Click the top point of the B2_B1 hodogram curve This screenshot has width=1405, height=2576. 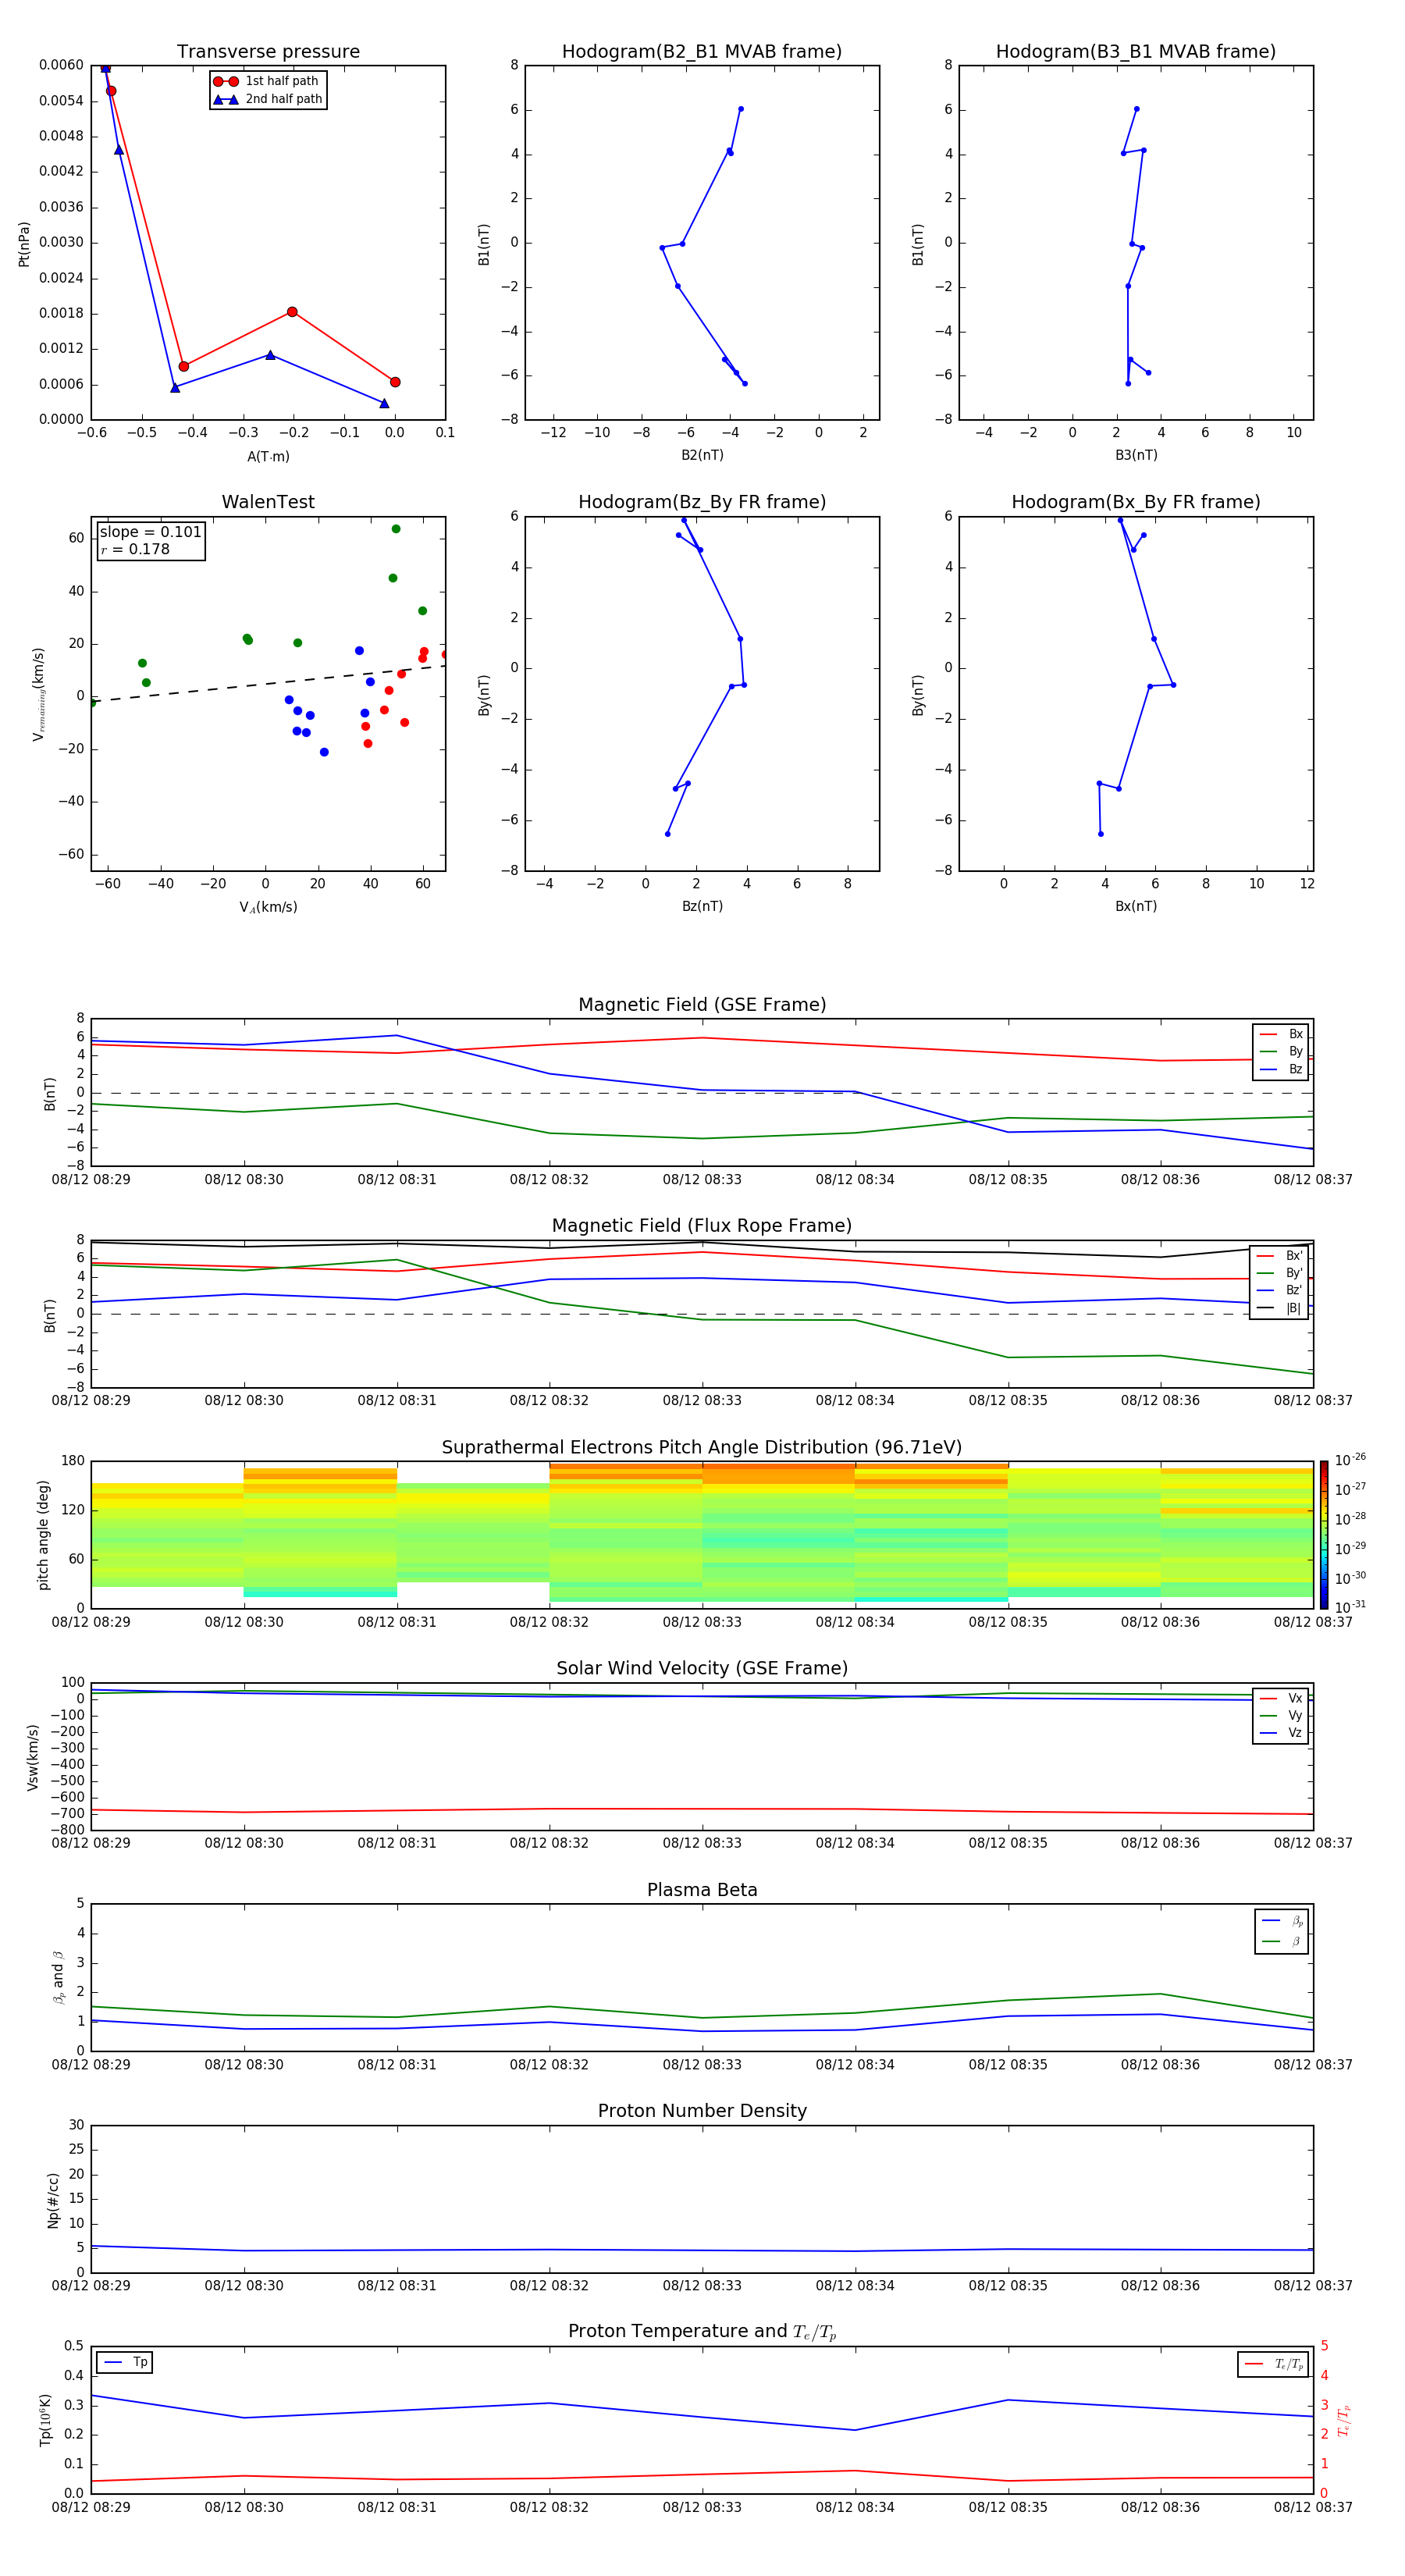pyautogui.click(x=741, y=109)
